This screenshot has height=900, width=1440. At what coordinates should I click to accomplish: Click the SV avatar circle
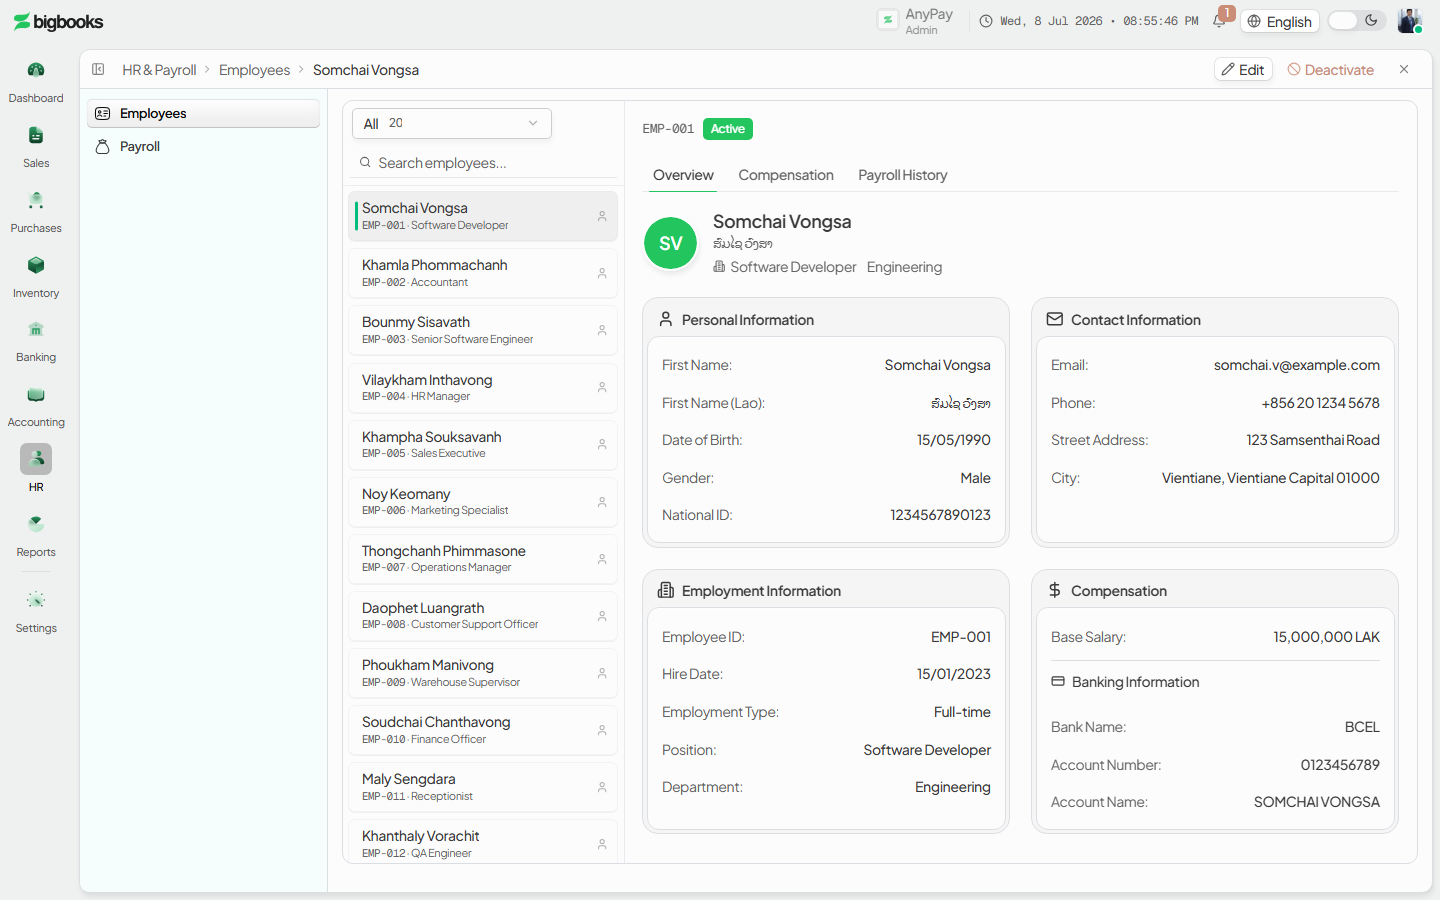pyautogui.click(x=670, y=243)
